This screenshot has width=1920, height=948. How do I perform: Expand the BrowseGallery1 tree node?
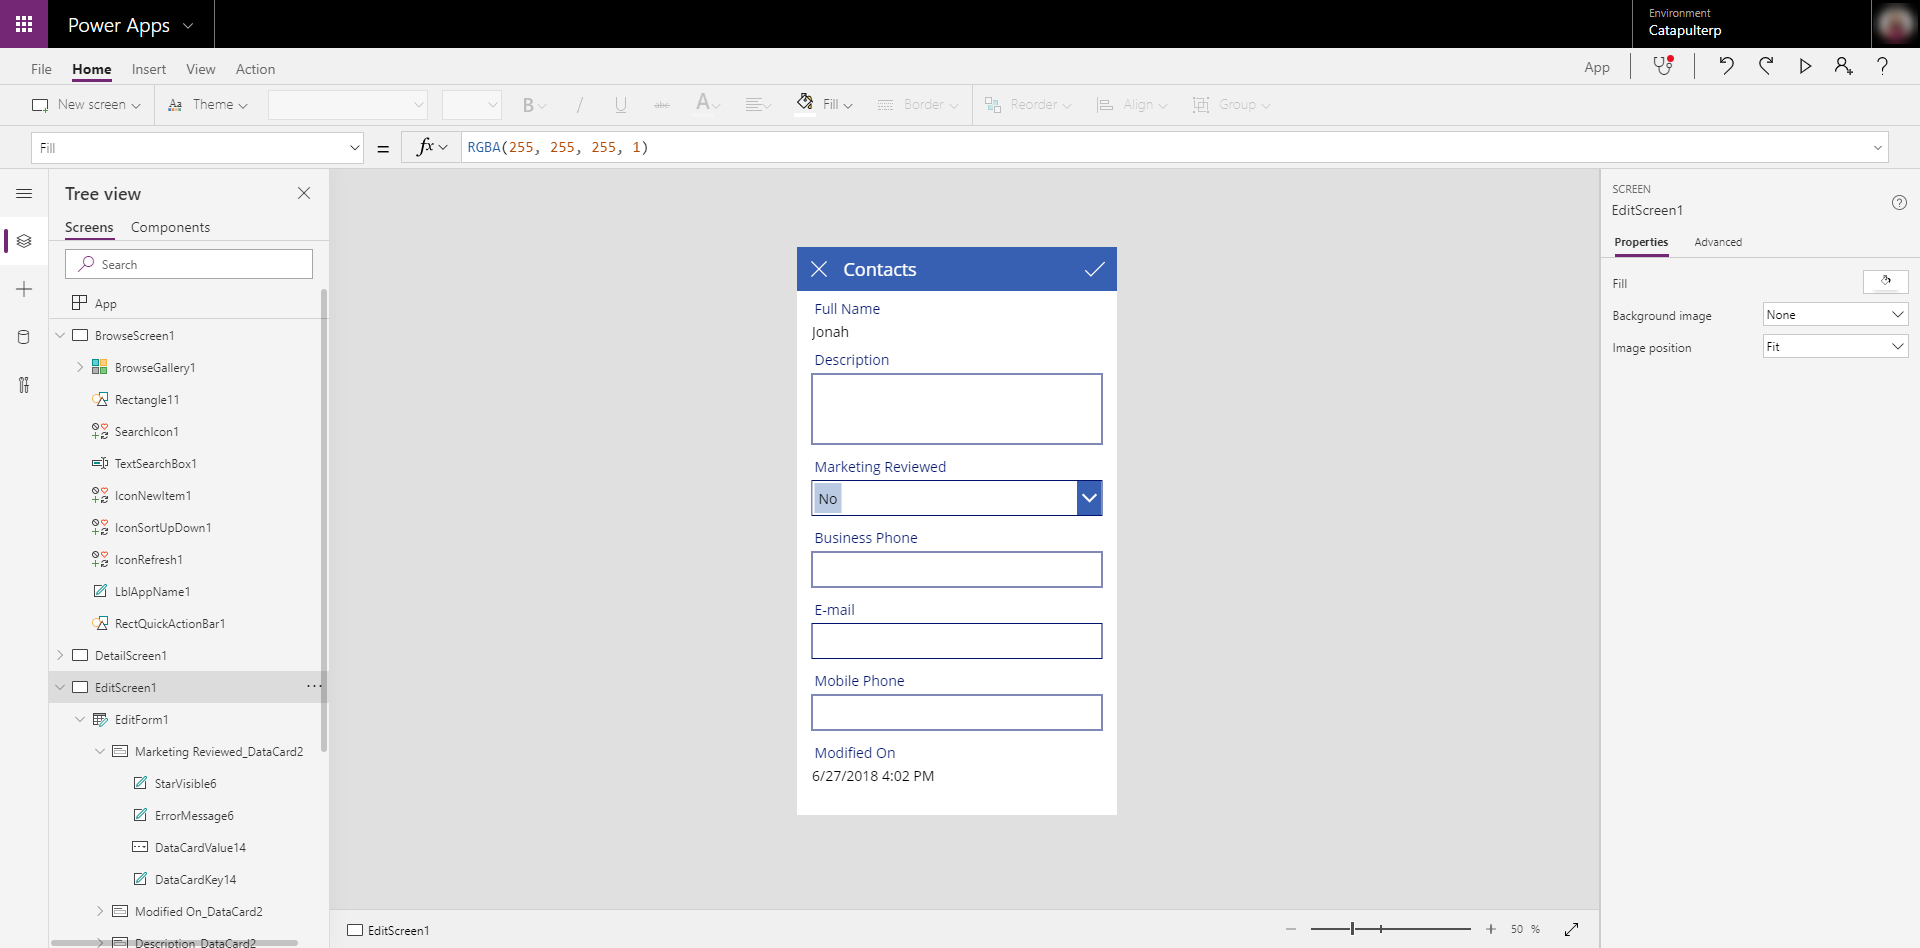(x=80, y=367)
